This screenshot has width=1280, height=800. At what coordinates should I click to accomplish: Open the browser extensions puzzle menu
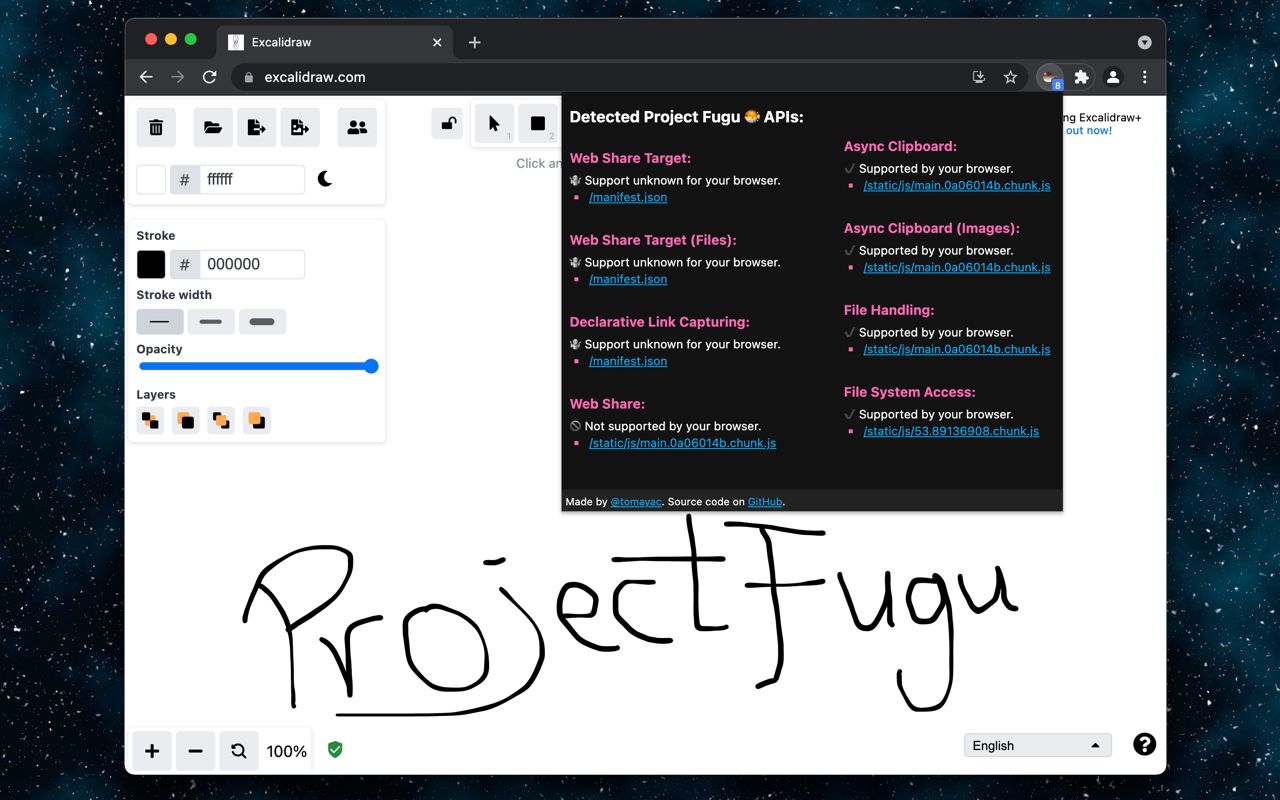pos(1081,77)
